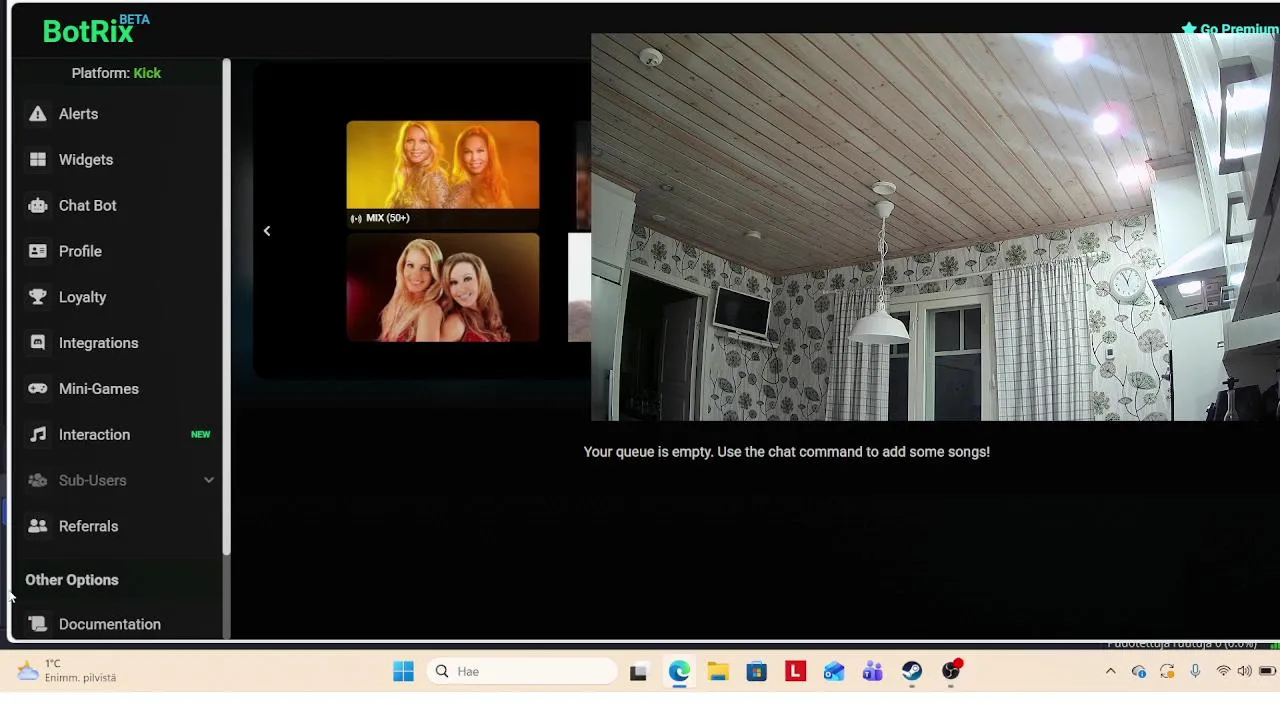The image size is (1280, 720).
Task: Open Microsoft Store from taskbar
Action: 756,672
